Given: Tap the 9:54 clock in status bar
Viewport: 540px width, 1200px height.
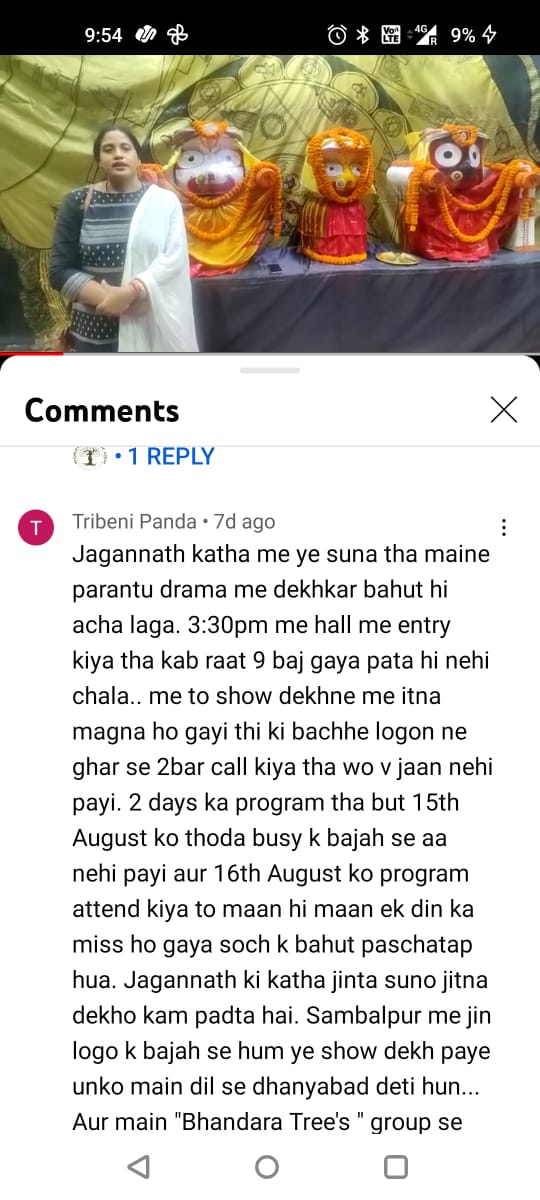Looking at the screenshot, I should (103, 35).
